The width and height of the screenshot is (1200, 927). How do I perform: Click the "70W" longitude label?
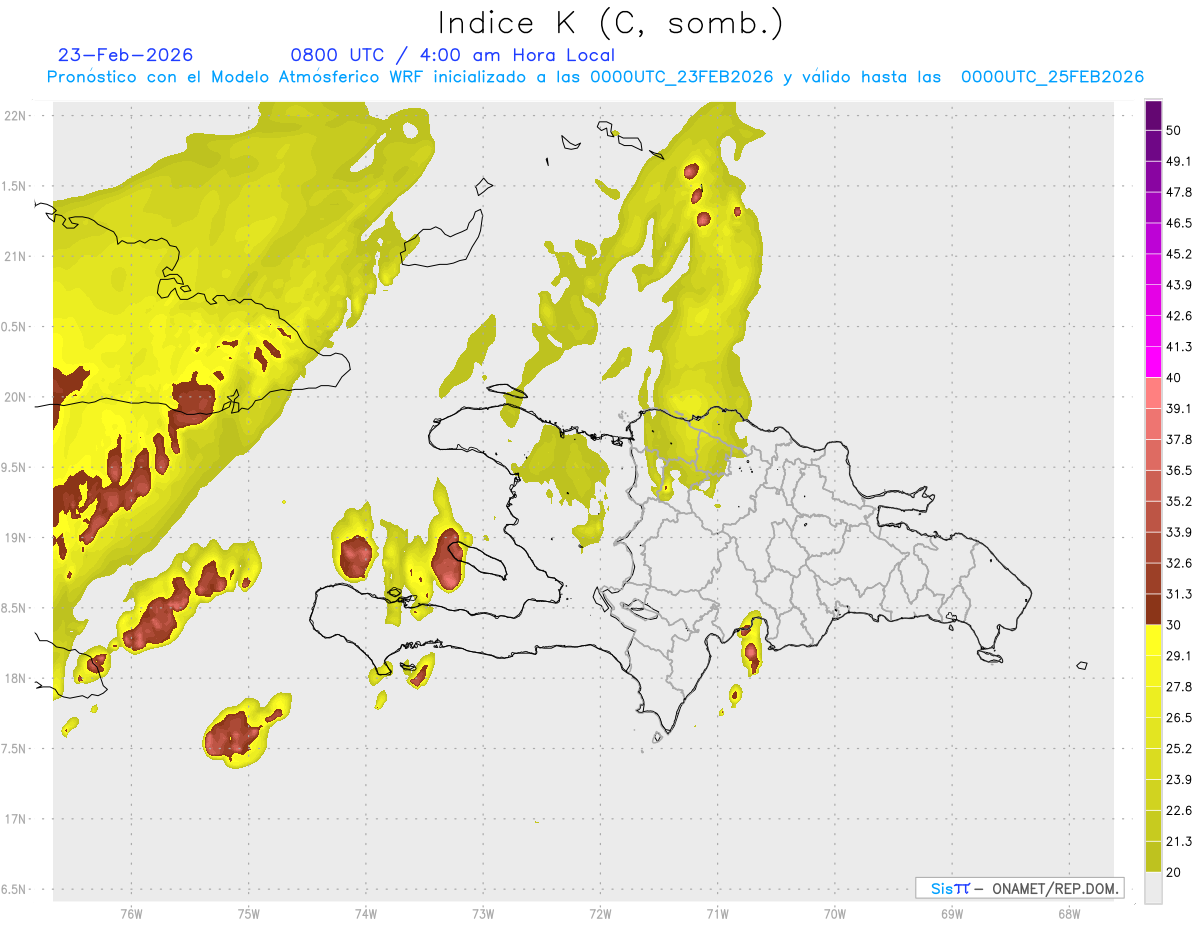point(834,913)
